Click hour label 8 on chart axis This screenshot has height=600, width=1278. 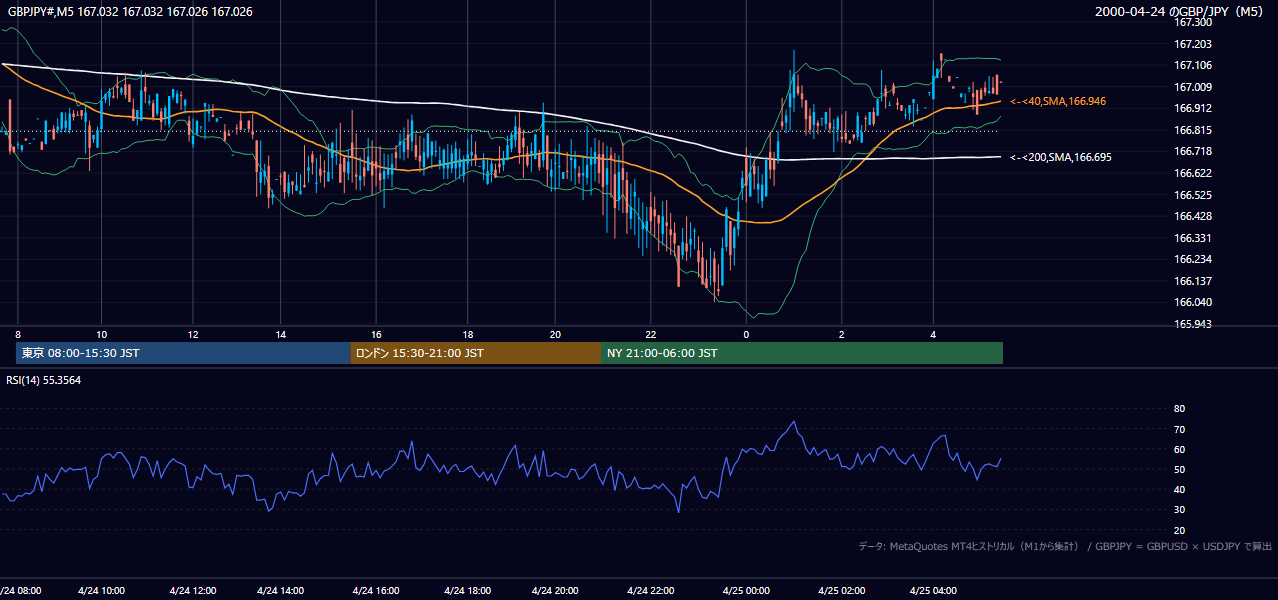(17, 334)
